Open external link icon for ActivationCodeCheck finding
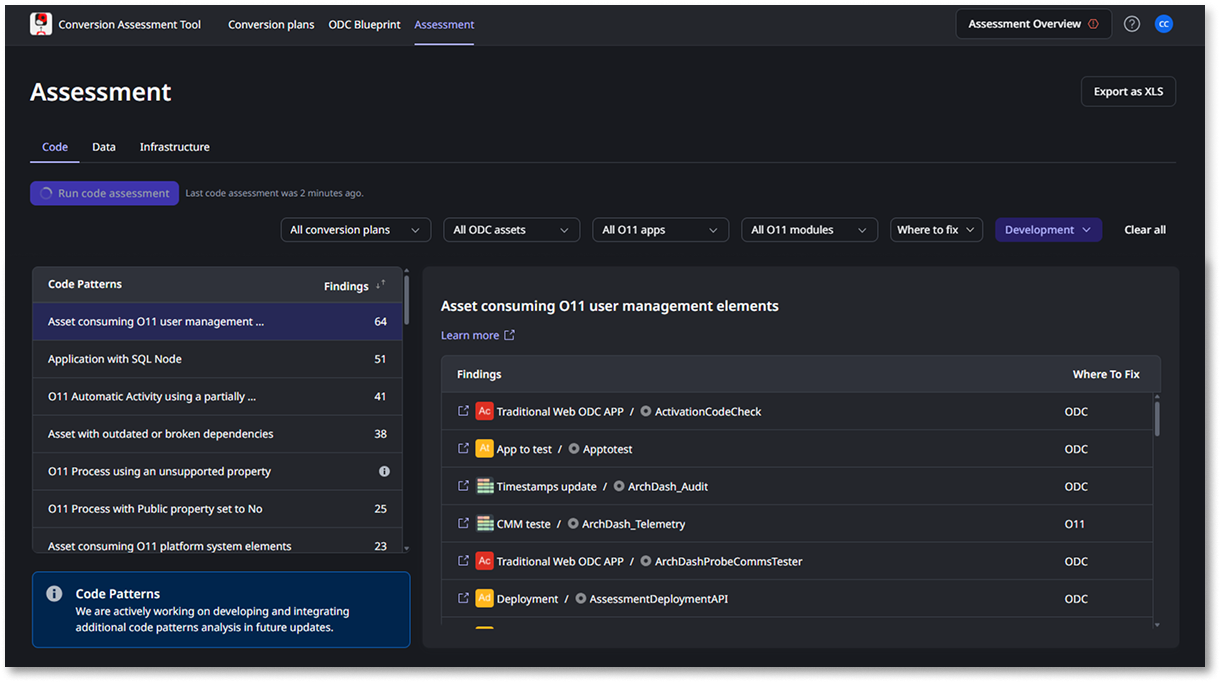This screenshot has height=682, width=1220. click(x=463, y=411)
